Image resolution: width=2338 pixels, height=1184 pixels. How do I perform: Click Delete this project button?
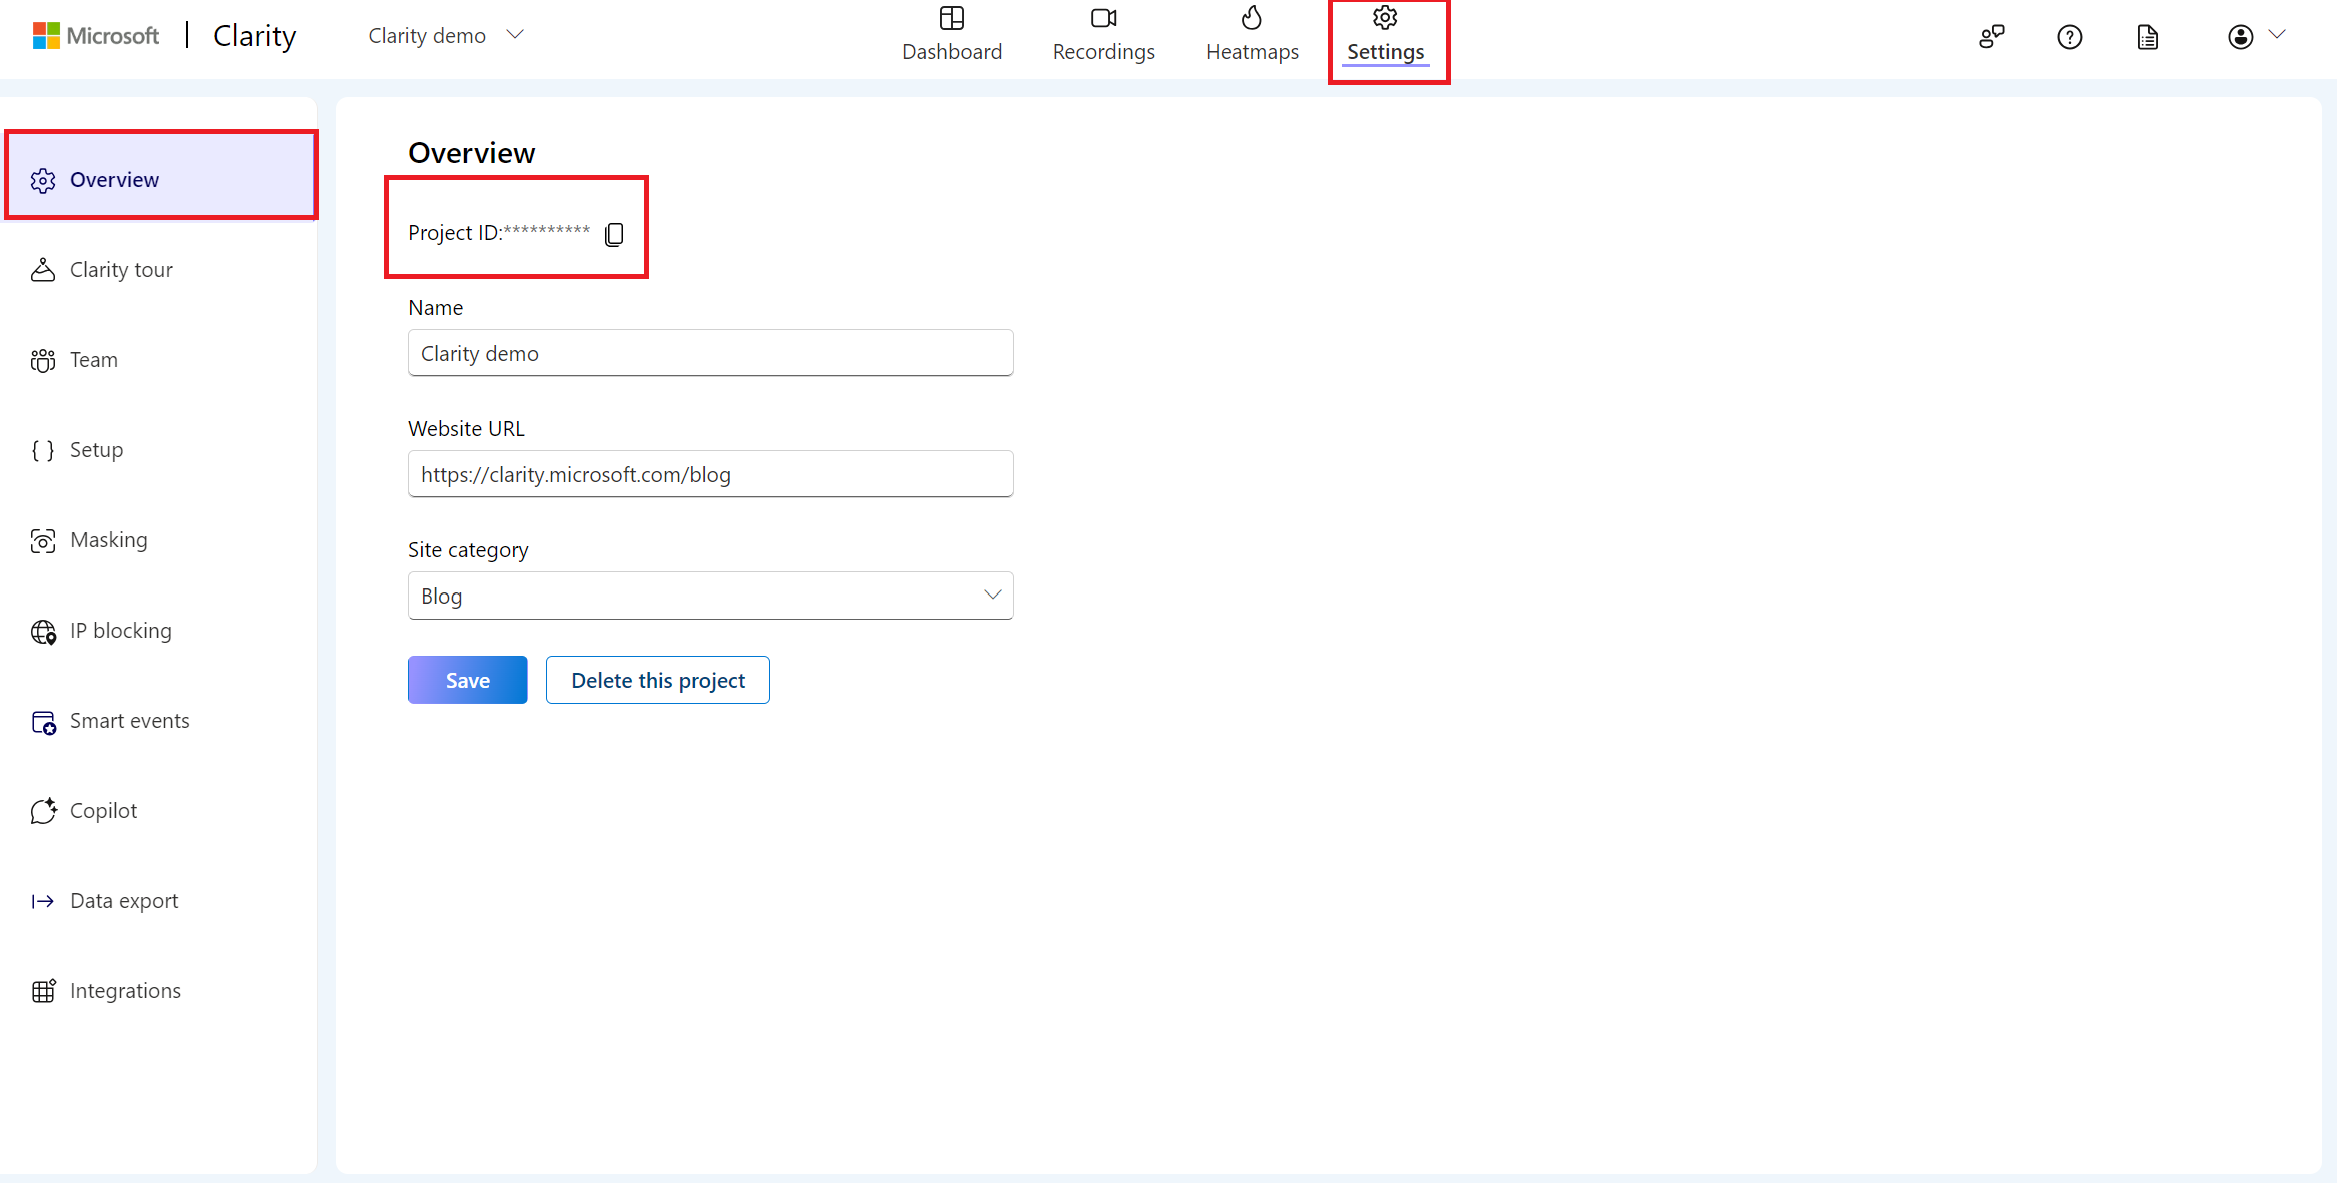tap(657, 680)
